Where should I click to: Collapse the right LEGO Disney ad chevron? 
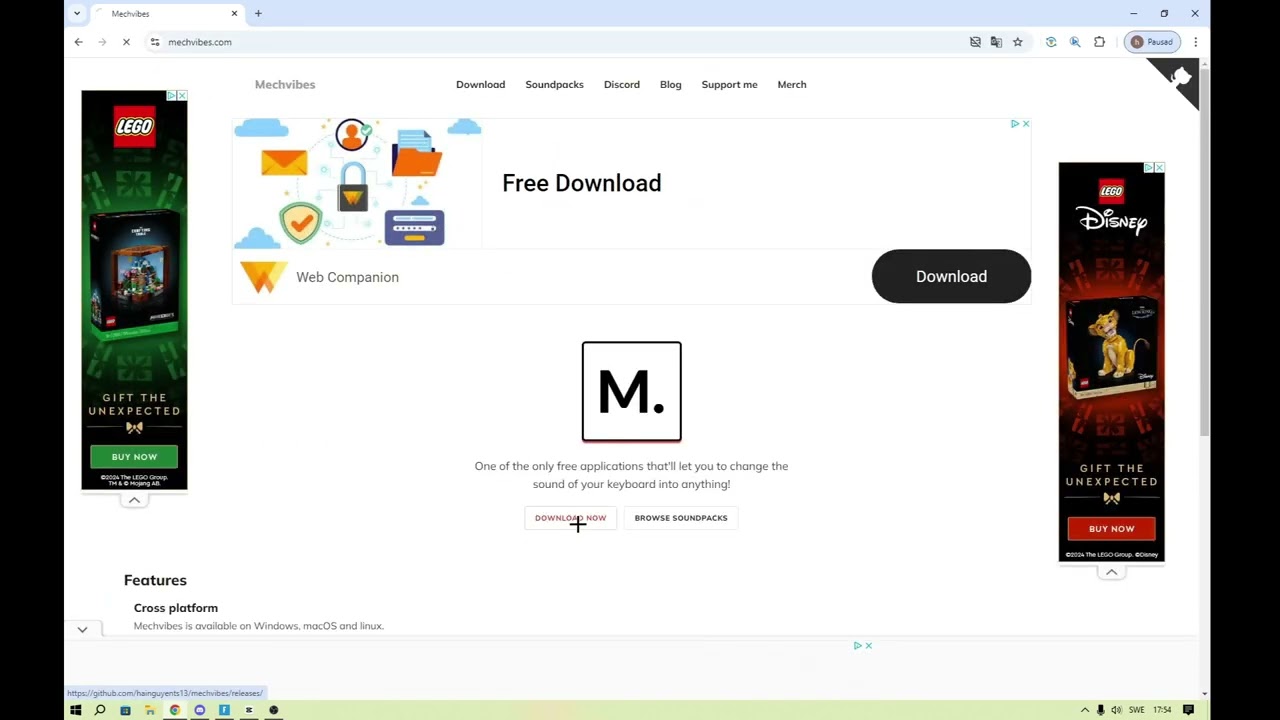[x=1111, y=572]
